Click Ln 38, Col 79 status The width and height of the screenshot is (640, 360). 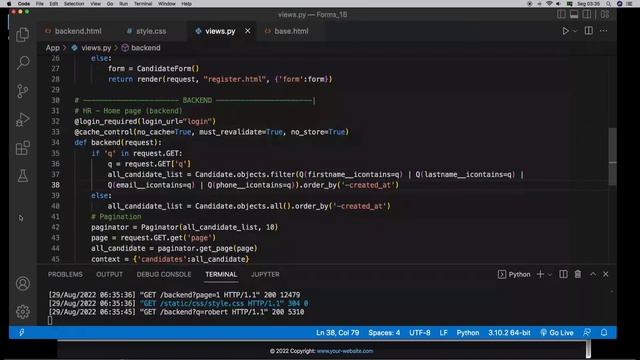coord(338,333)
